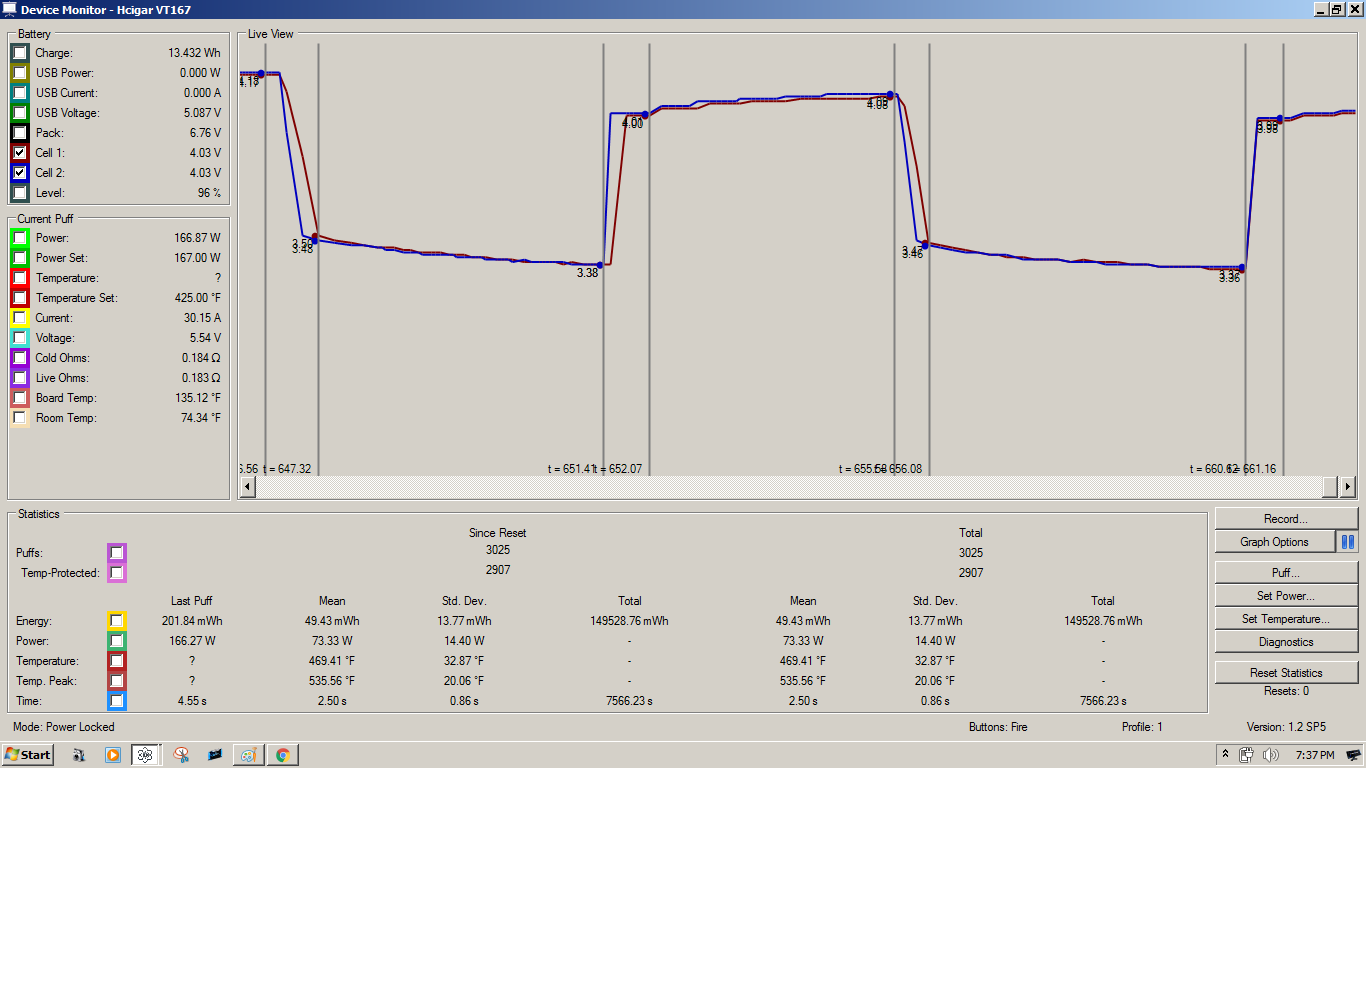Click Device Monitor taskbar icon
1366x1000 pixels.
point(146,755)
